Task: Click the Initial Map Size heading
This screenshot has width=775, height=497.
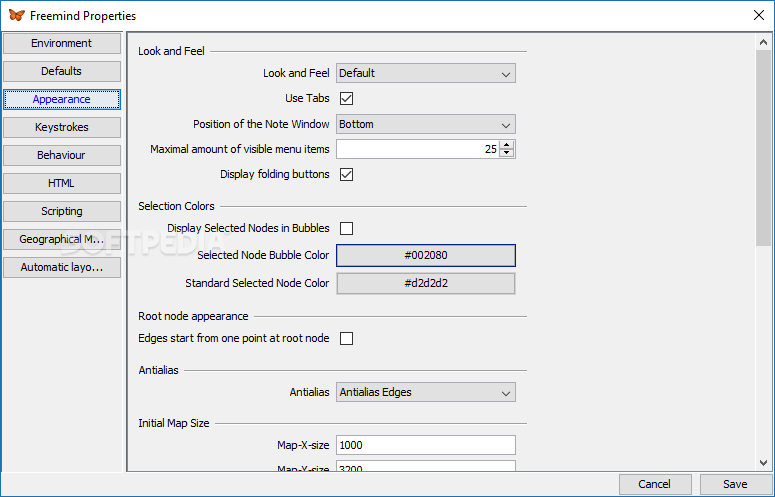Action: pyautogui.click(x=174, y=423)
